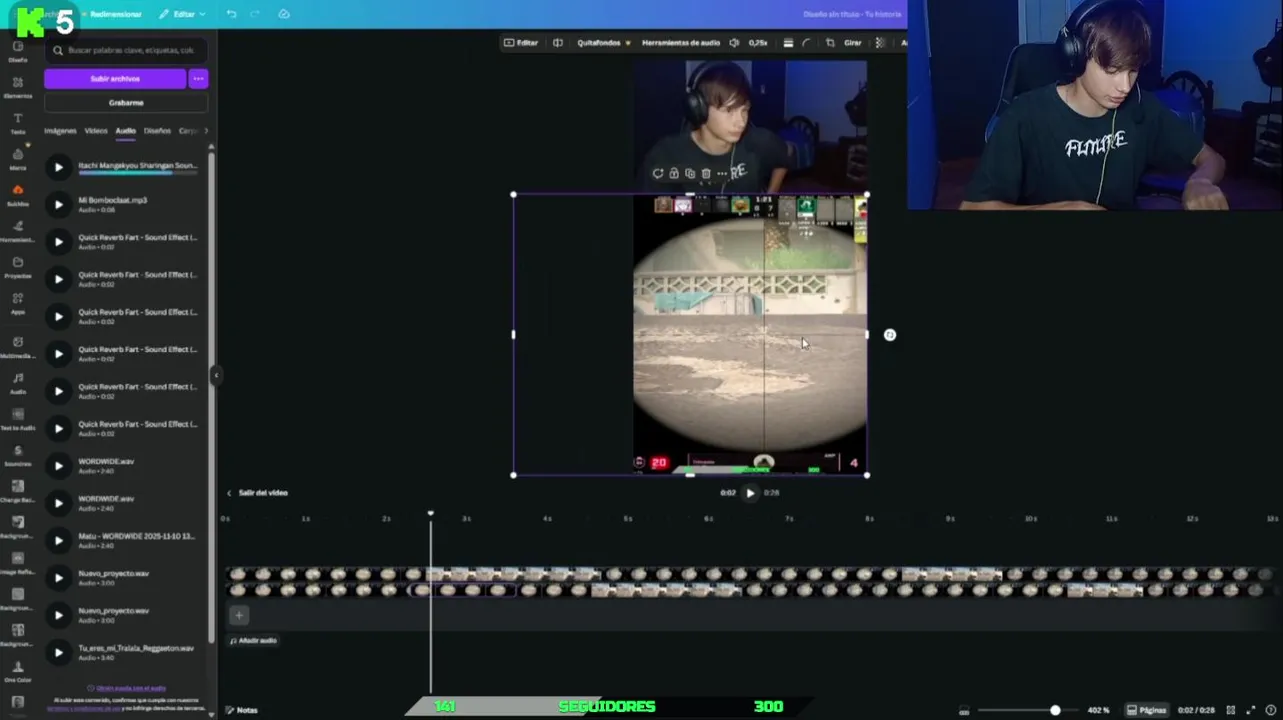Open Herramientas de audio

[681, 43]
